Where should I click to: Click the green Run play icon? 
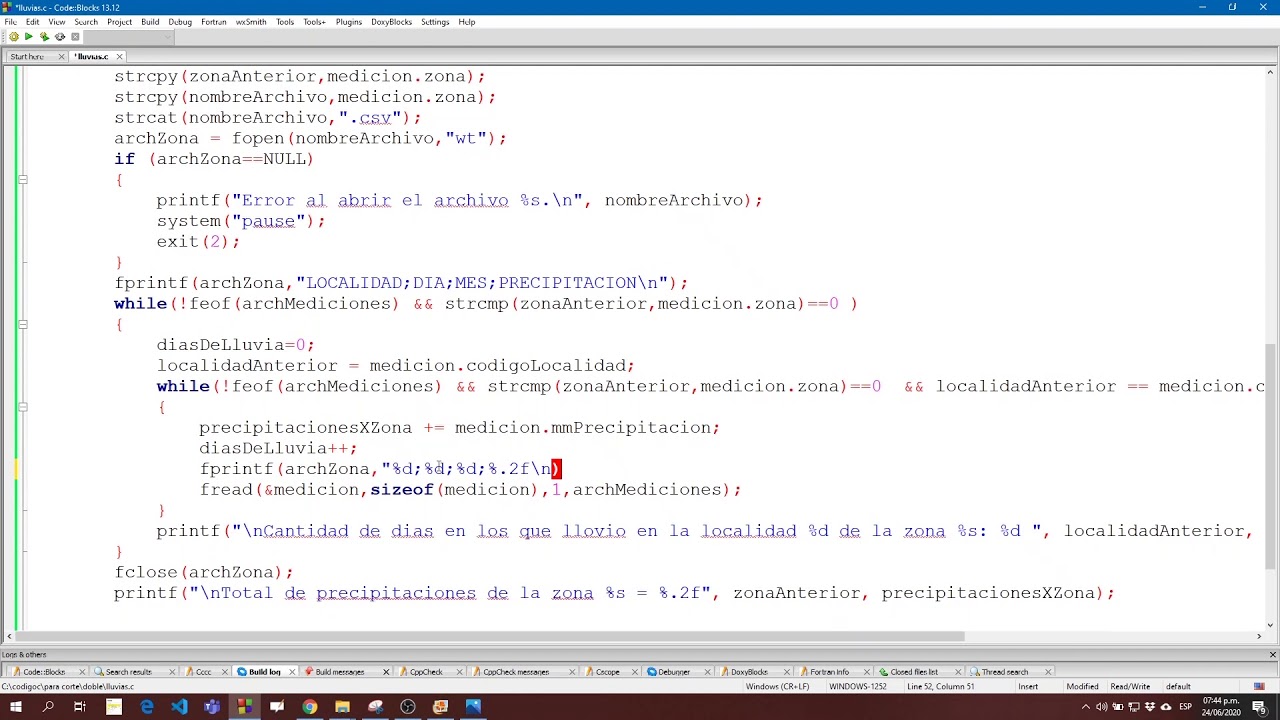(x=28, y=37)
